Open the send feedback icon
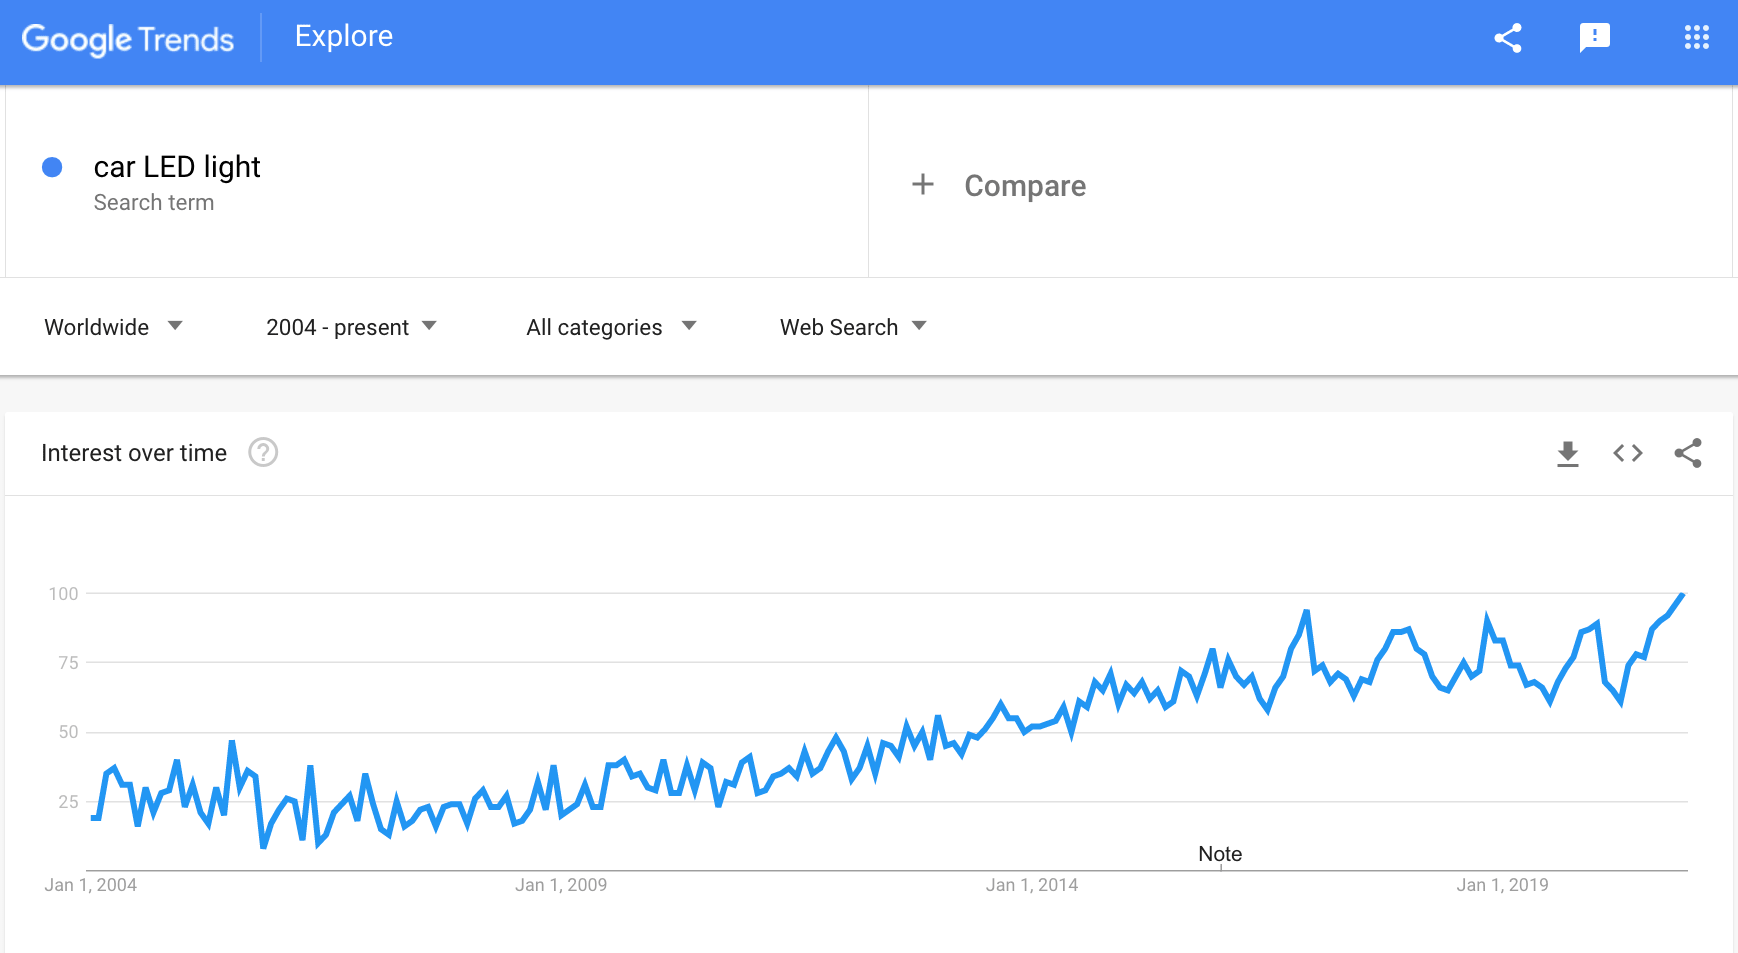The image size is (1738, 953). (x=1595, y=38)
